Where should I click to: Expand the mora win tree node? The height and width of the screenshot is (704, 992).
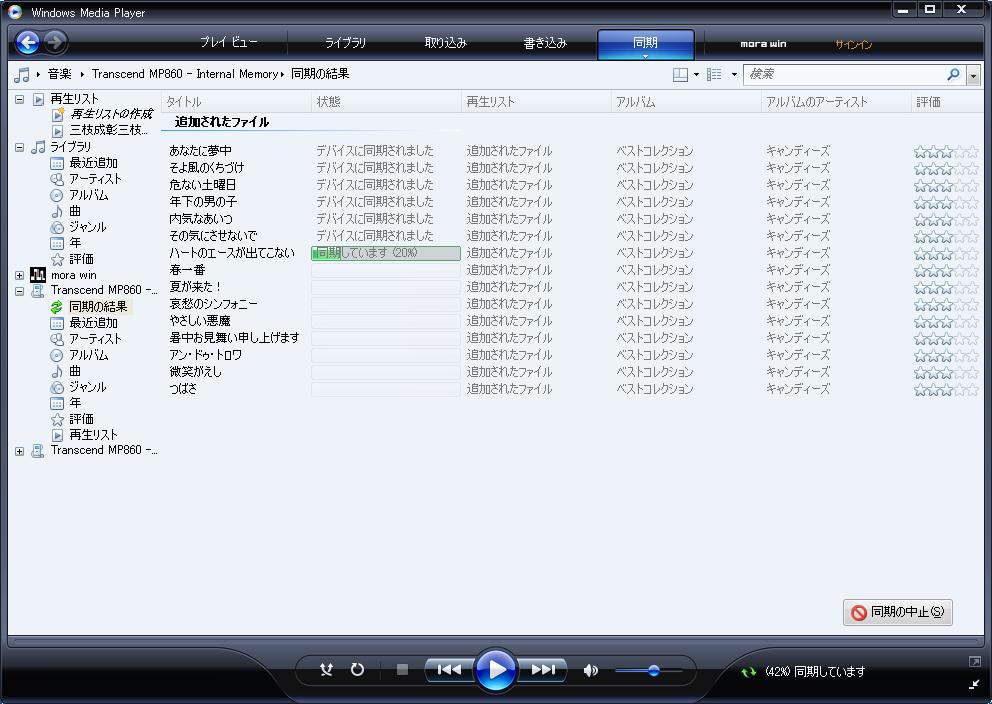point(20,275)
